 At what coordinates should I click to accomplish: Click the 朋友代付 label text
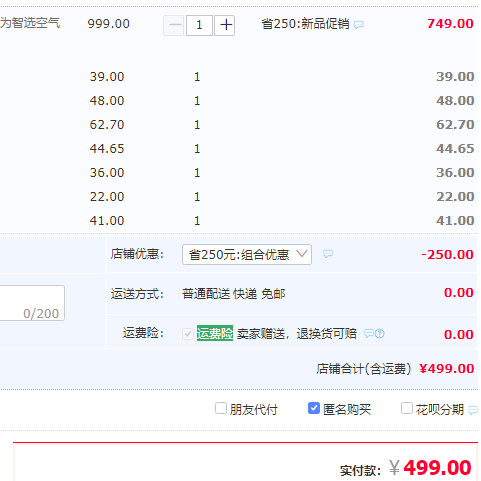coord(254,409)
